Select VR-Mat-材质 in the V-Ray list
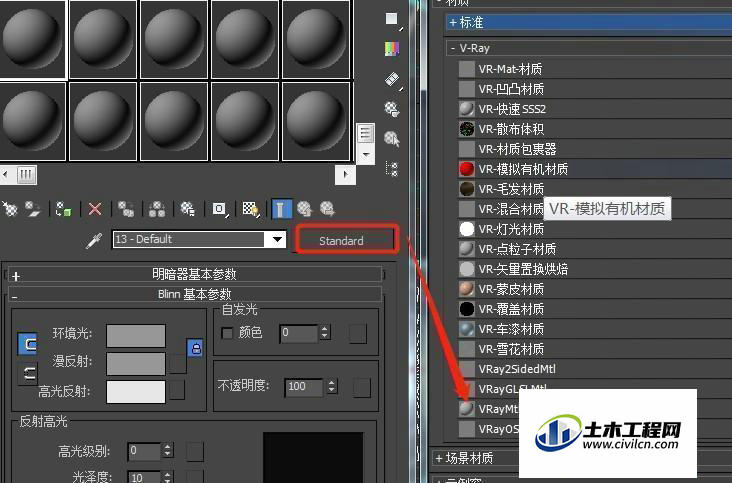This screenshot has width=732, height=483. pyautogui.click(x=595, y=69)
